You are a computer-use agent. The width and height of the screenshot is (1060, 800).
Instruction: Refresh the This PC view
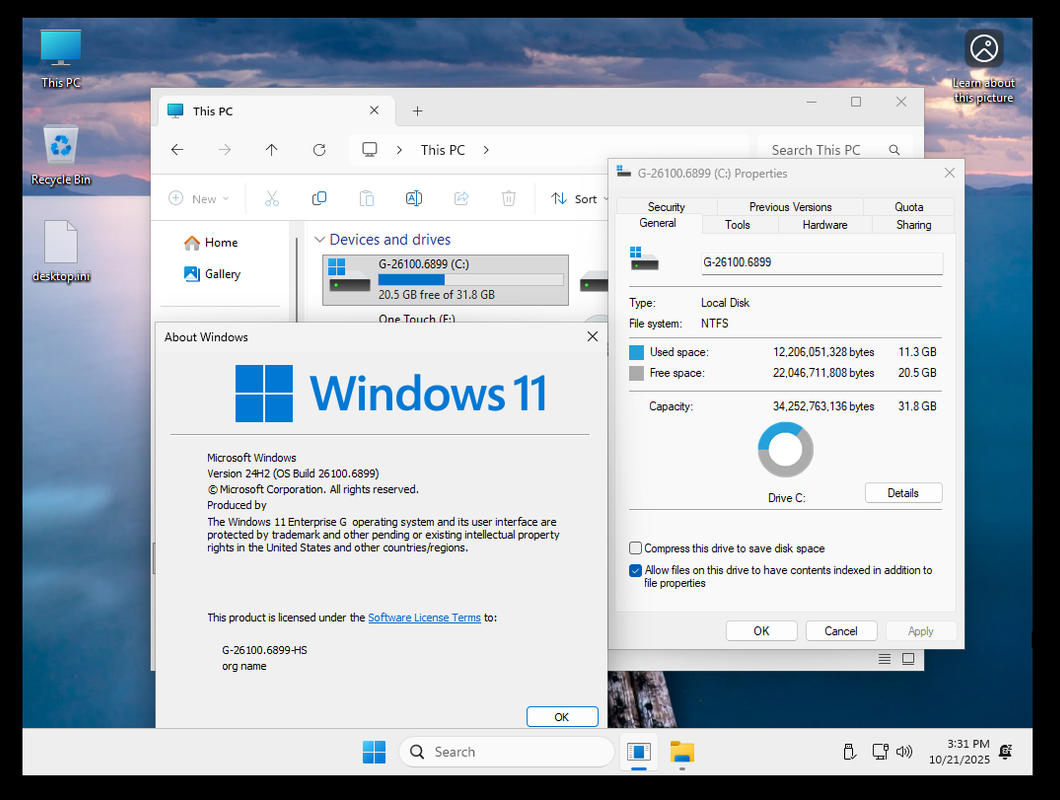pos(319,149)
